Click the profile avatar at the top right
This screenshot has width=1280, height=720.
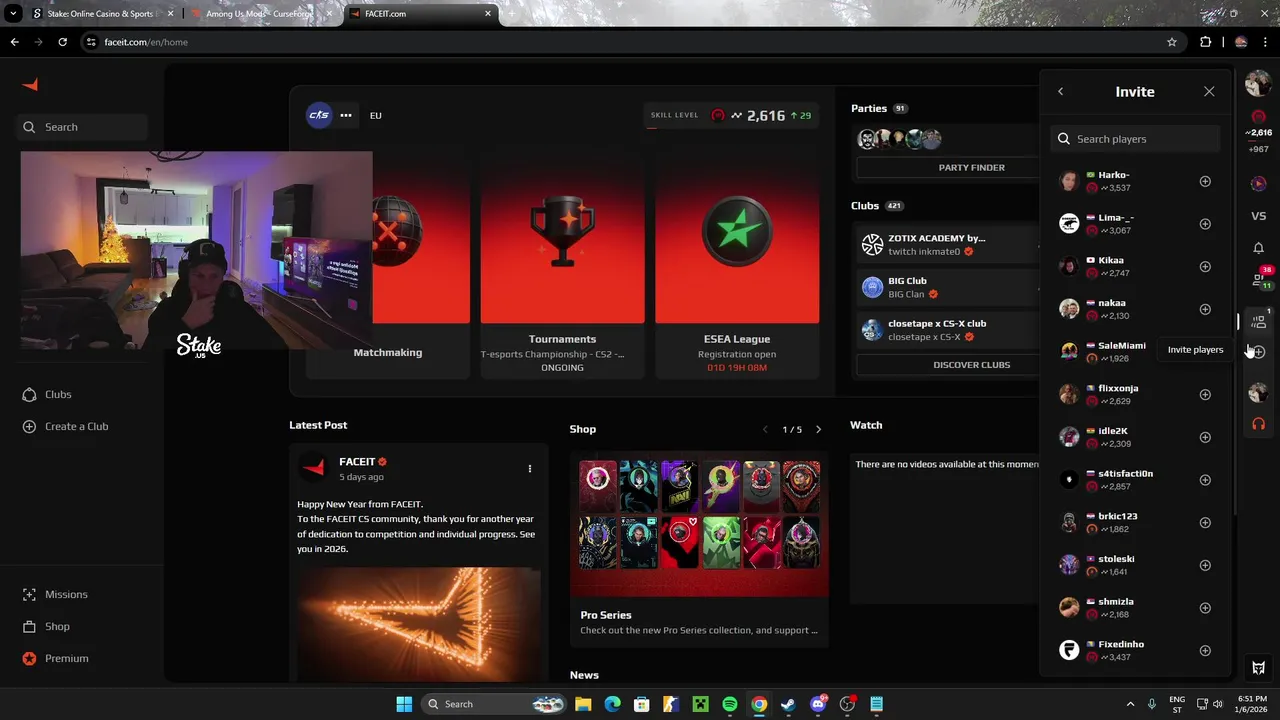pos(1258,85)
